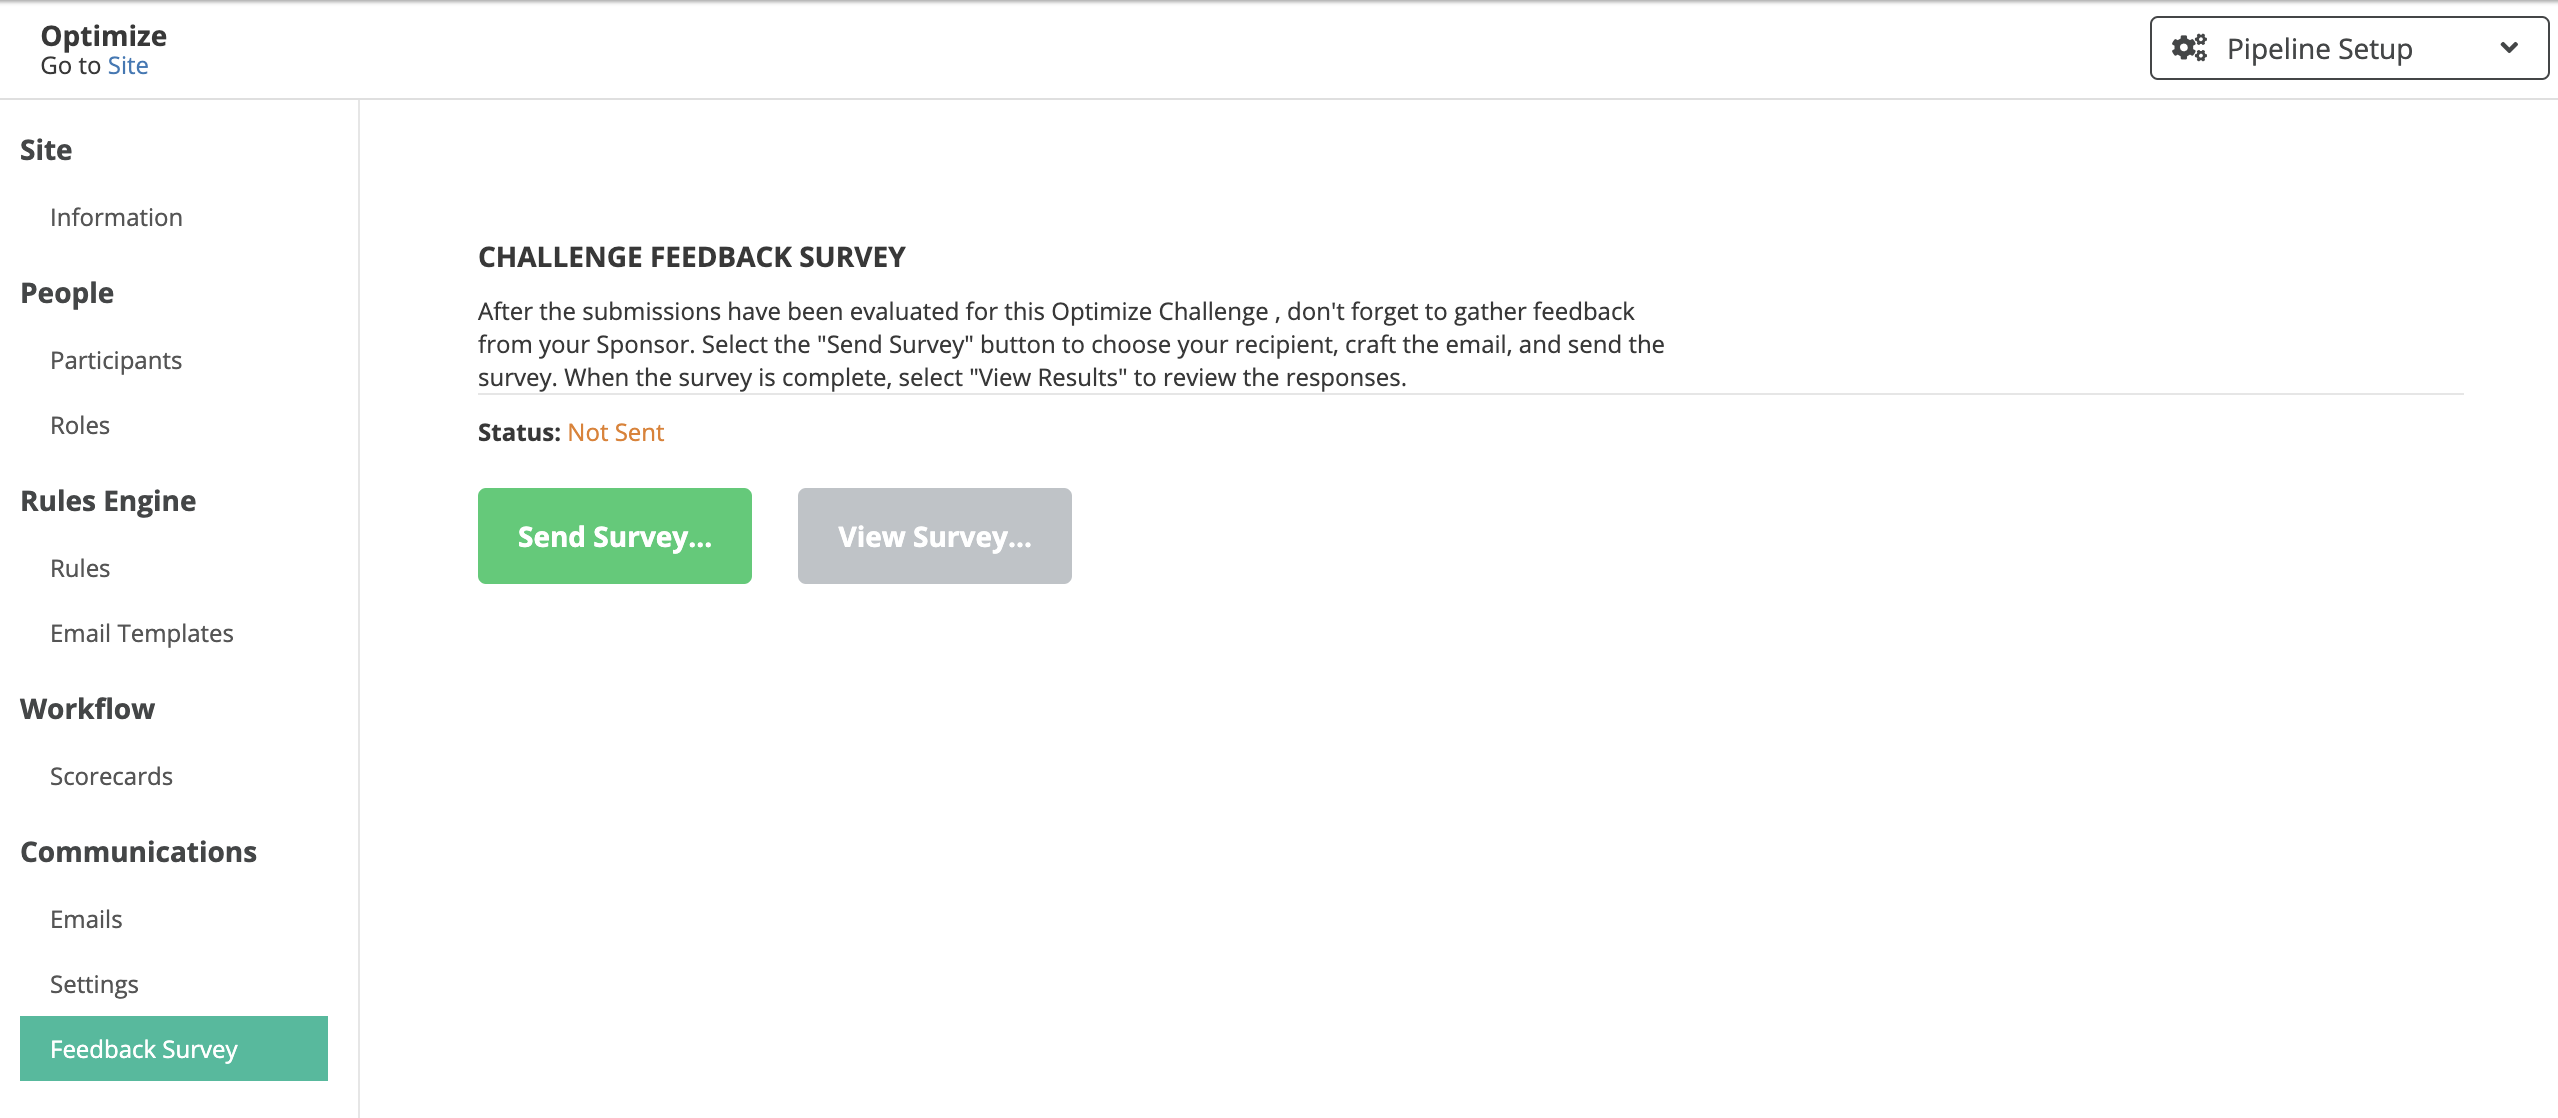The height and width of the screenshot is (1118, 2558).
Task: Open Email Templates in sidebar
Action: pyautogui.click(x=142, y=633)
